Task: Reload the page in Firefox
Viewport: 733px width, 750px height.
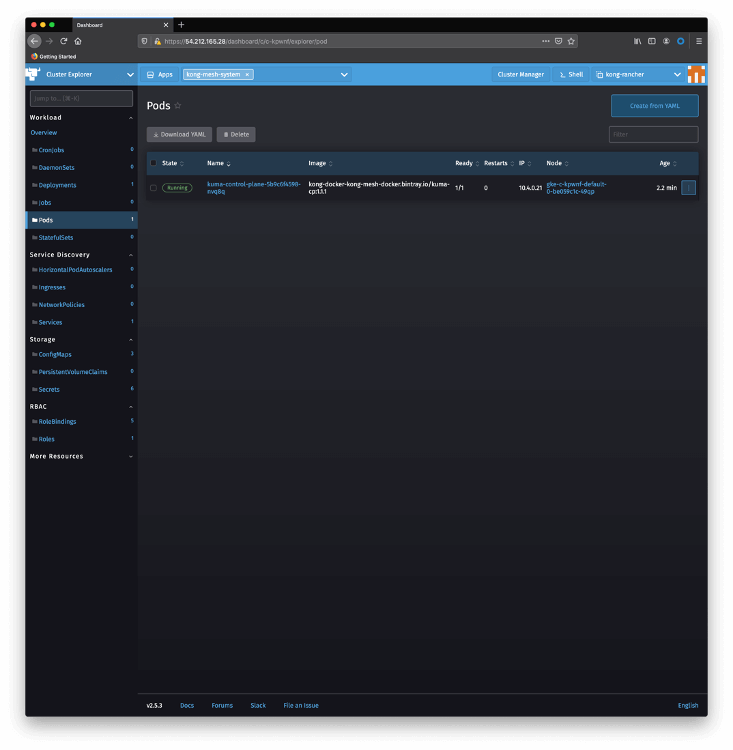Action: [x=63, y=41]
